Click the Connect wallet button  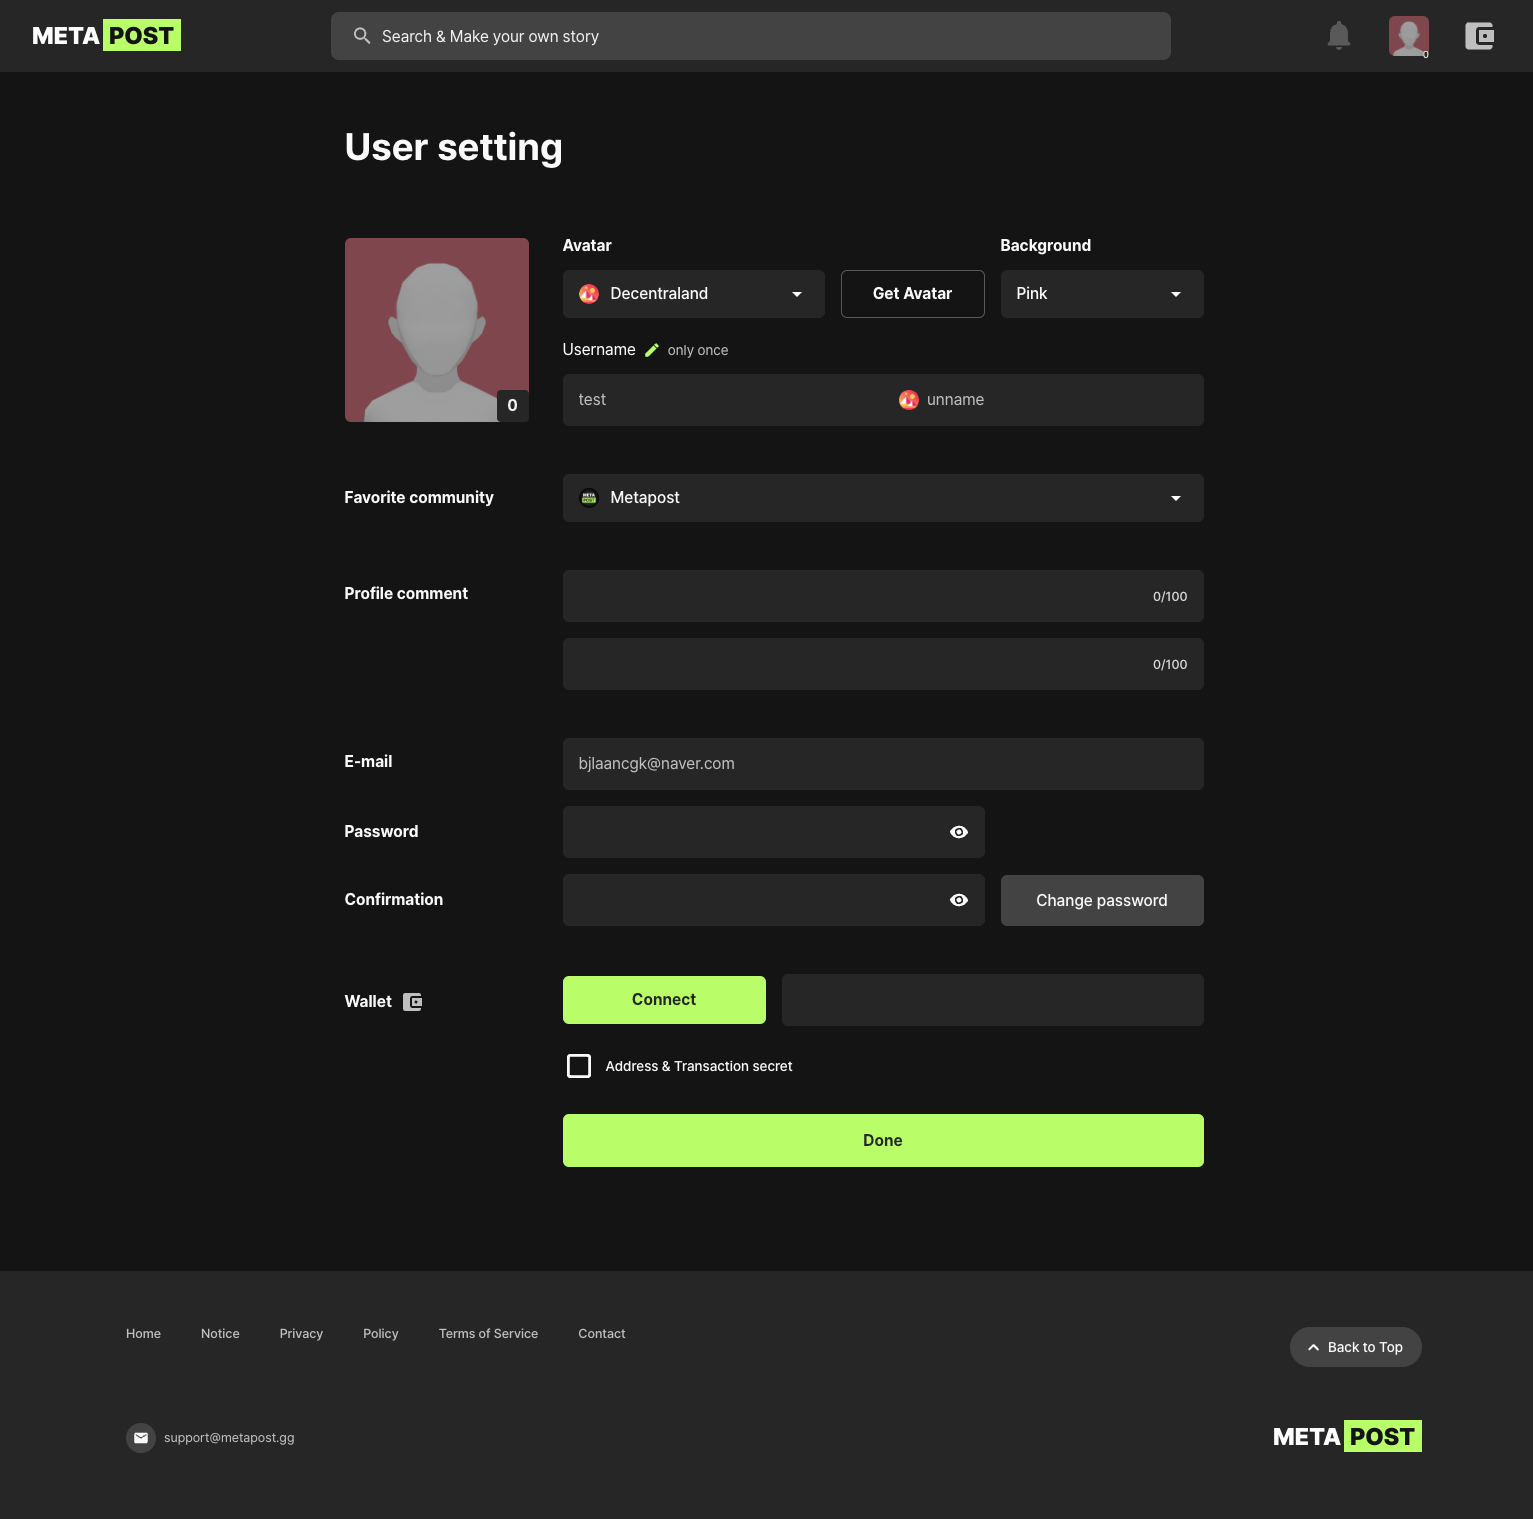[x=664, y=1000]
